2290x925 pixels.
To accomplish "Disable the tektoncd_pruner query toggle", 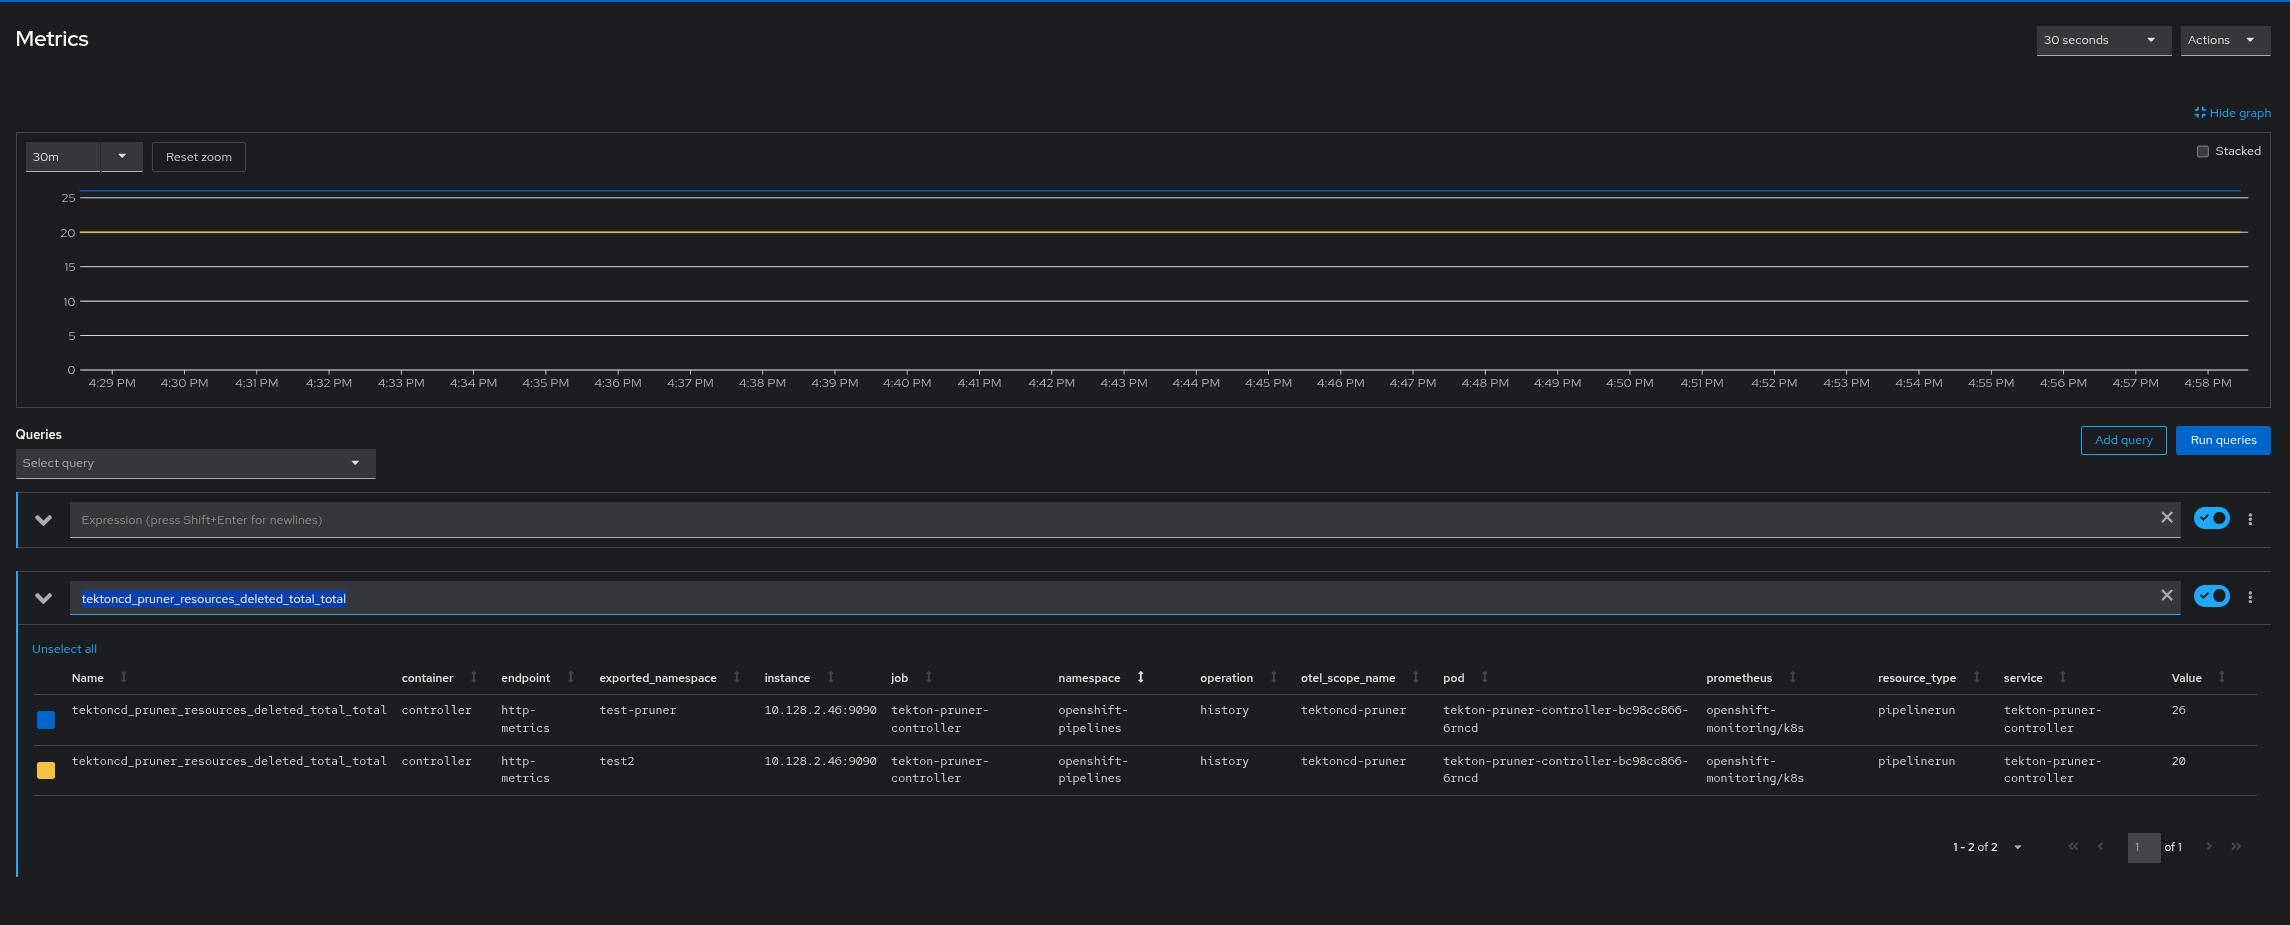I will coord(2211,597).
